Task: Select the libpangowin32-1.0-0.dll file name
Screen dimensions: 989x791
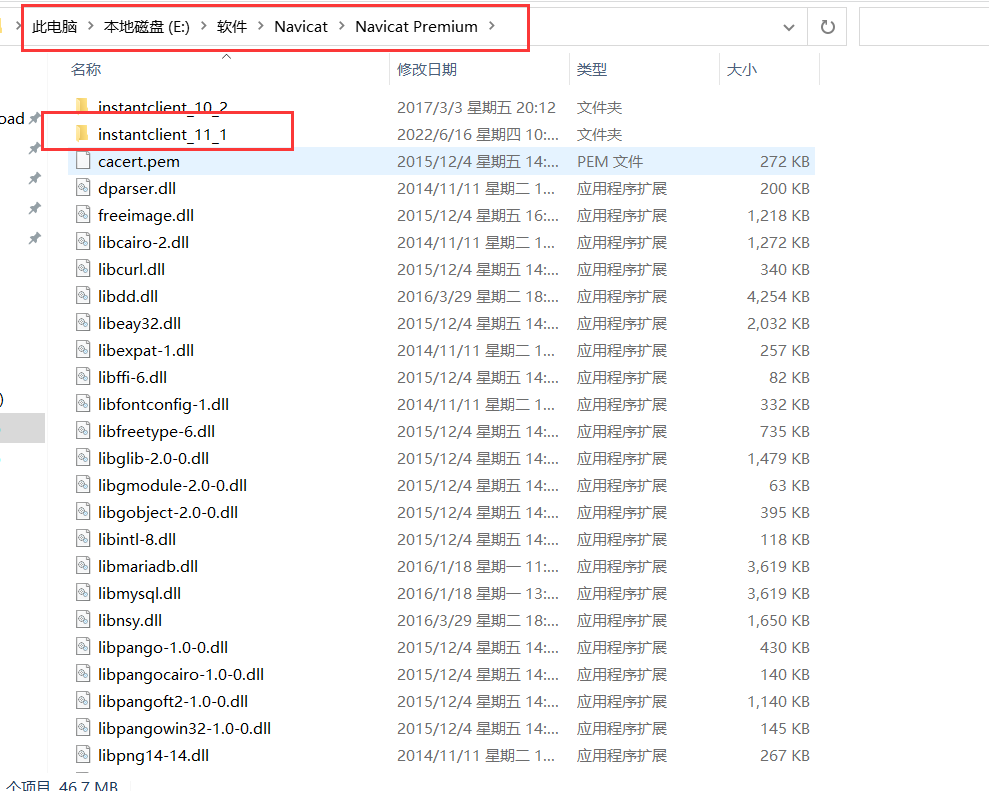Action: (184, 728)
